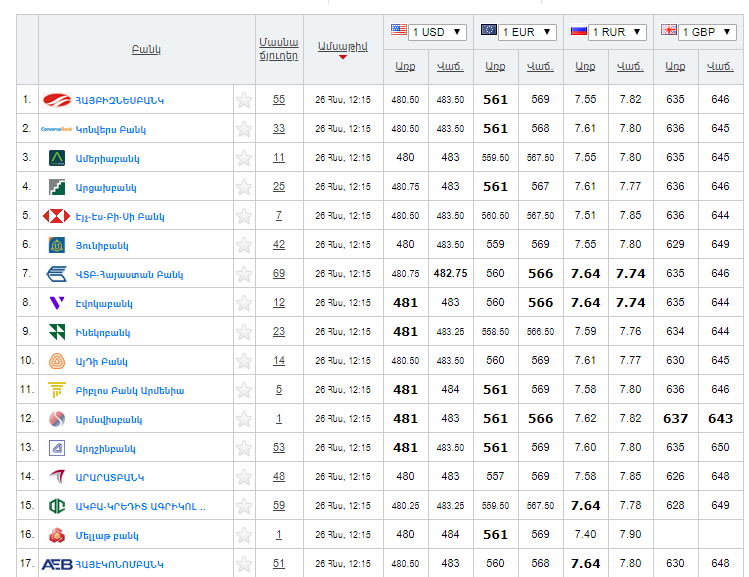Click the Ardshinbank logo in row 13
The height and width of the screenshot is (577, 749).
click(x=57, y=448)
